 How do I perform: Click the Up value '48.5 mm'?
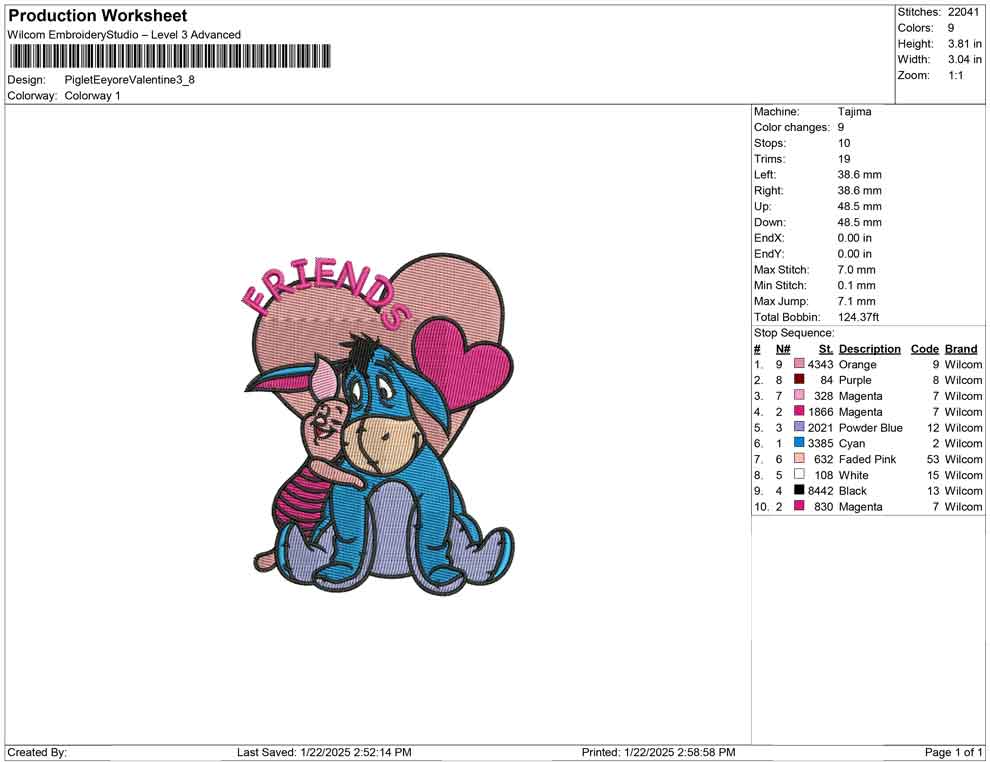coord(859,206)
